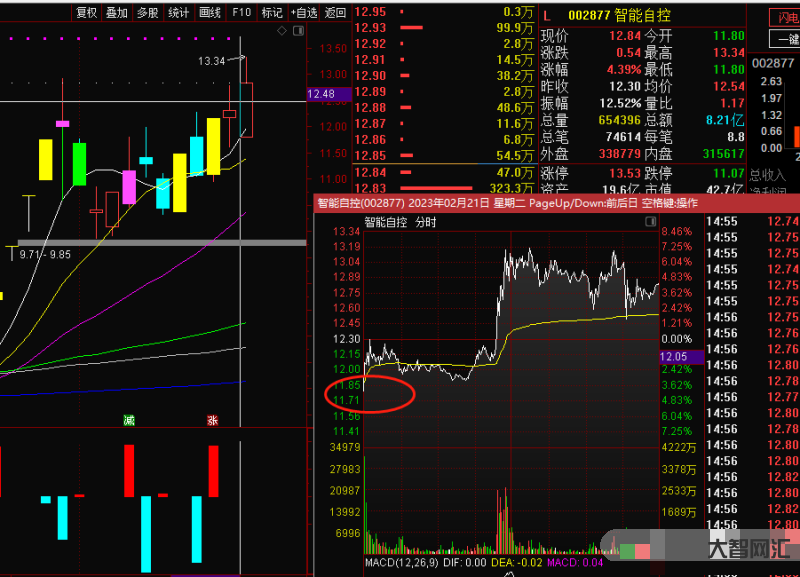
Task: Open F10 company information
Action: coord(241,13)
